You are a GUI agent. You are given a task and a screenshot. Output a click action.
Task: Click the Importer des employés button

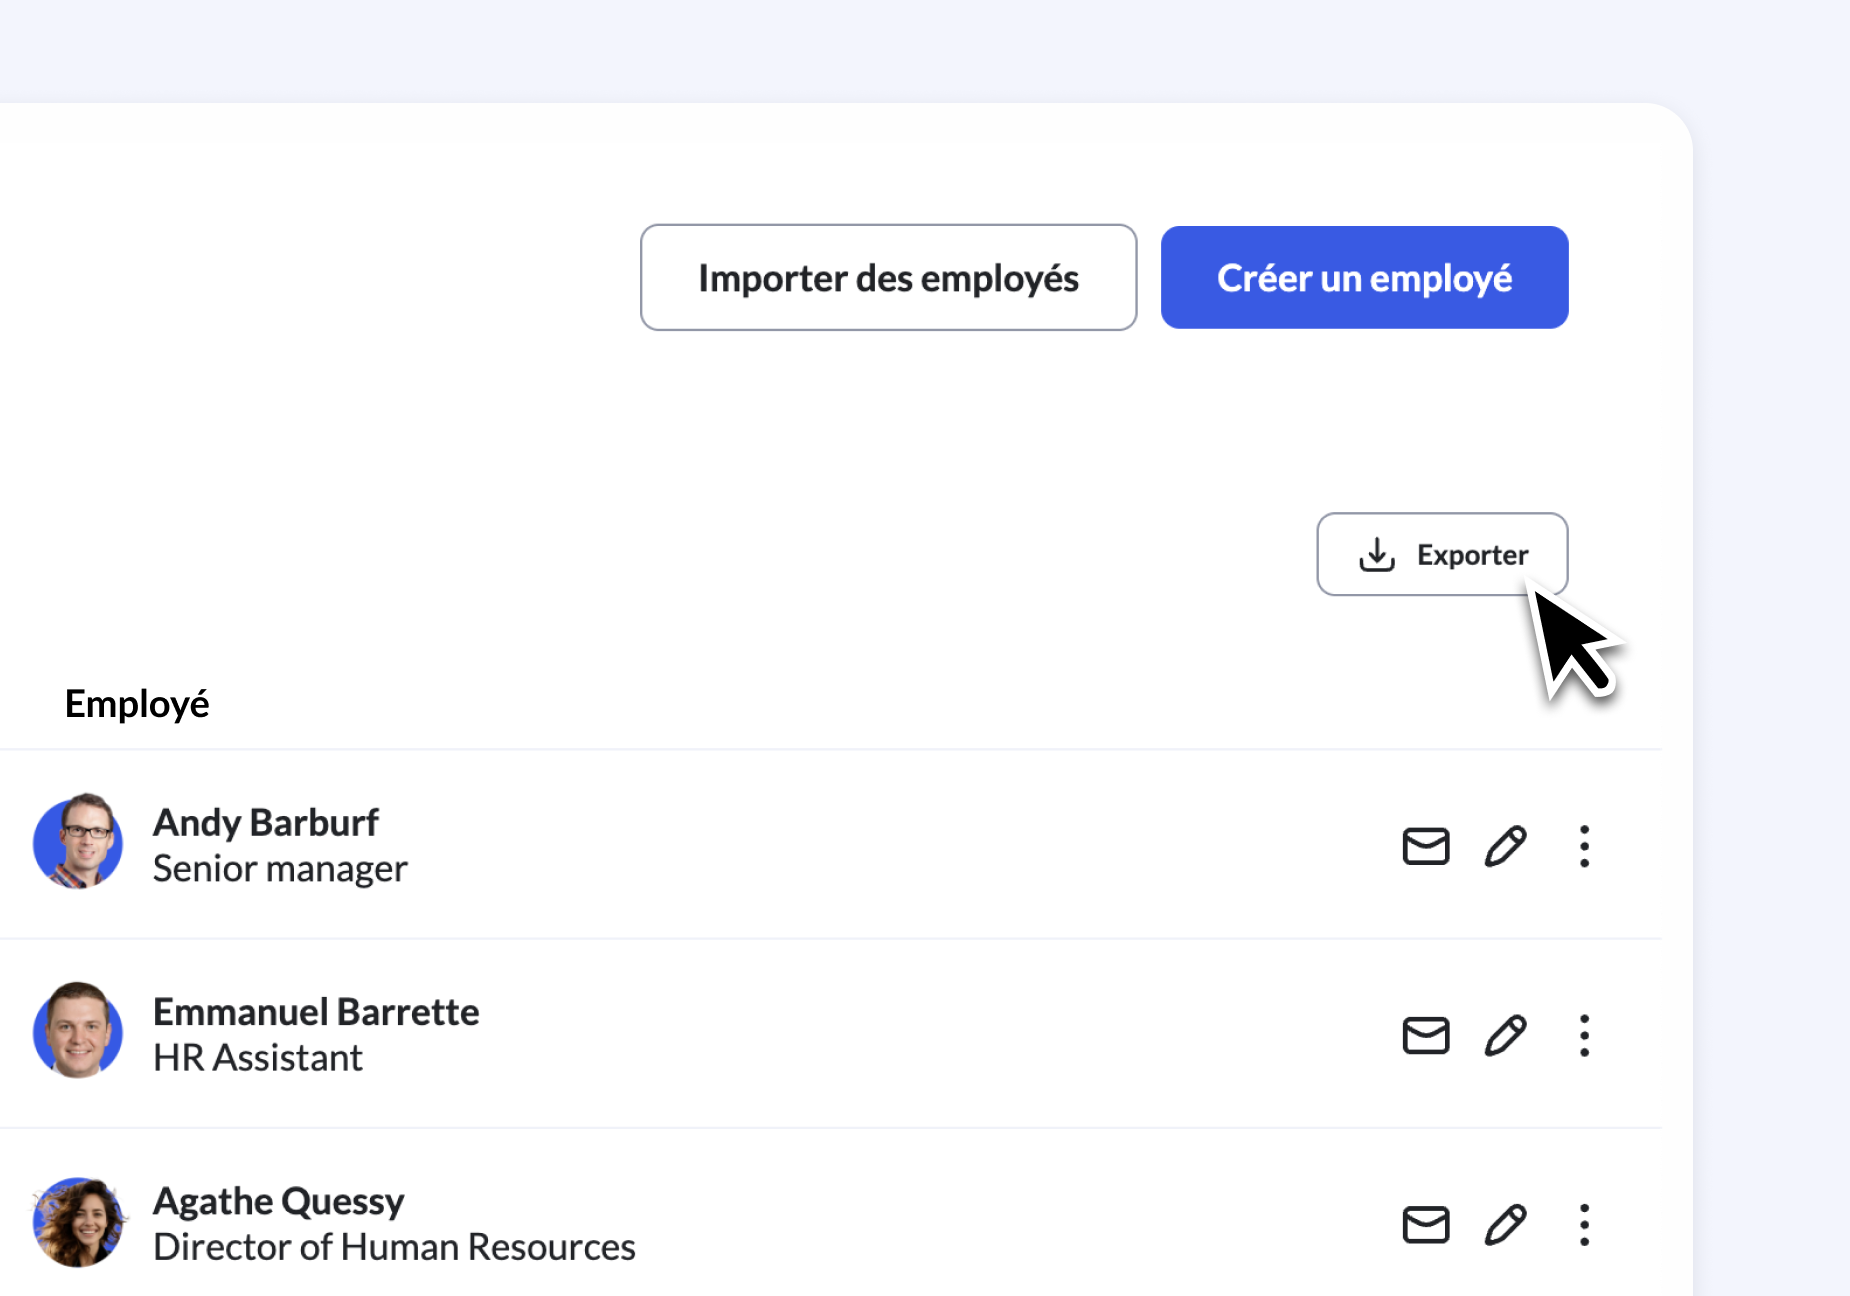tap(888, 277)
